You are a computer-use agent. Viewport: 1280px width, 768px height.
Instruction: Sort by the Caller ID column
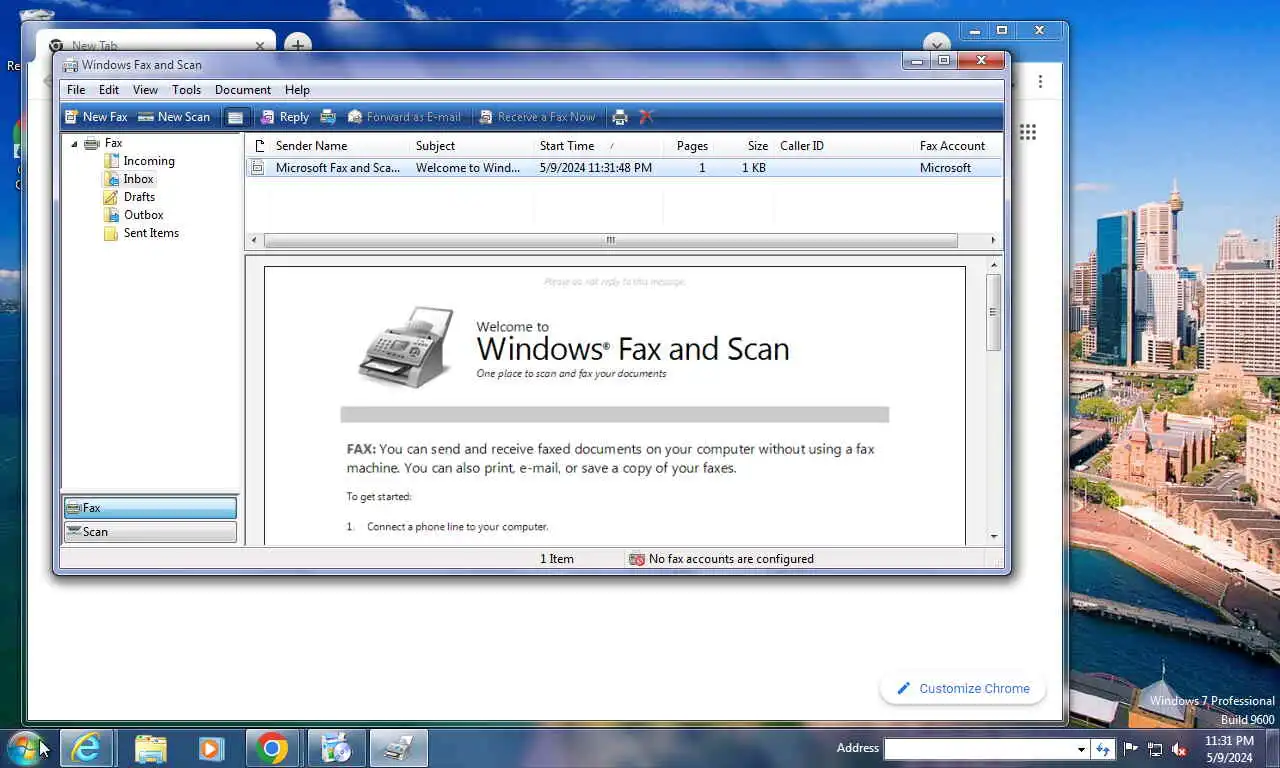[x=843, y=146]
